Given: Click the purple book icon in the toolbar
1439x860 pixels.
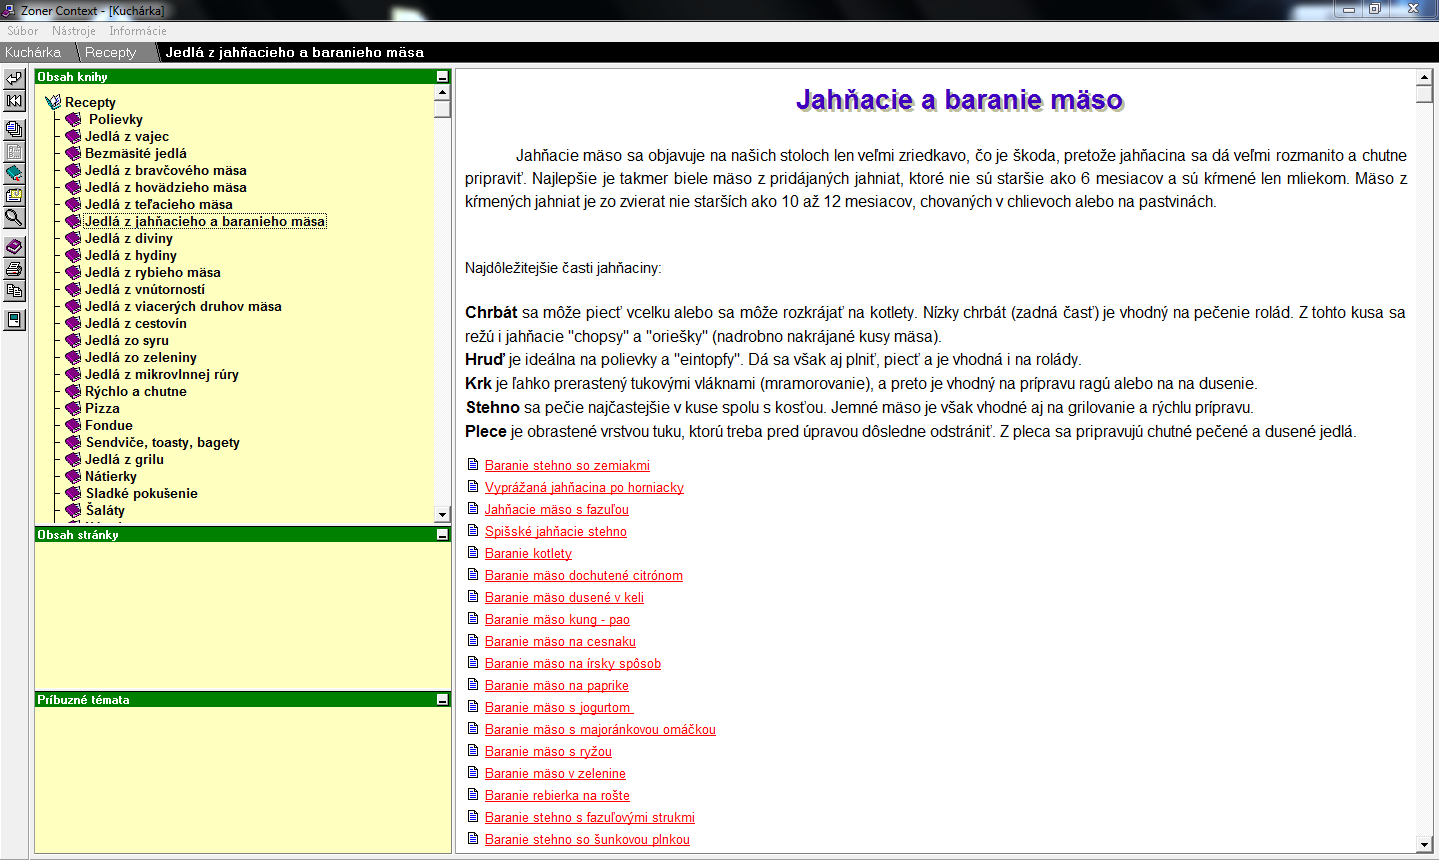Looking at the screenshot, I should click(x=14, y=246).
